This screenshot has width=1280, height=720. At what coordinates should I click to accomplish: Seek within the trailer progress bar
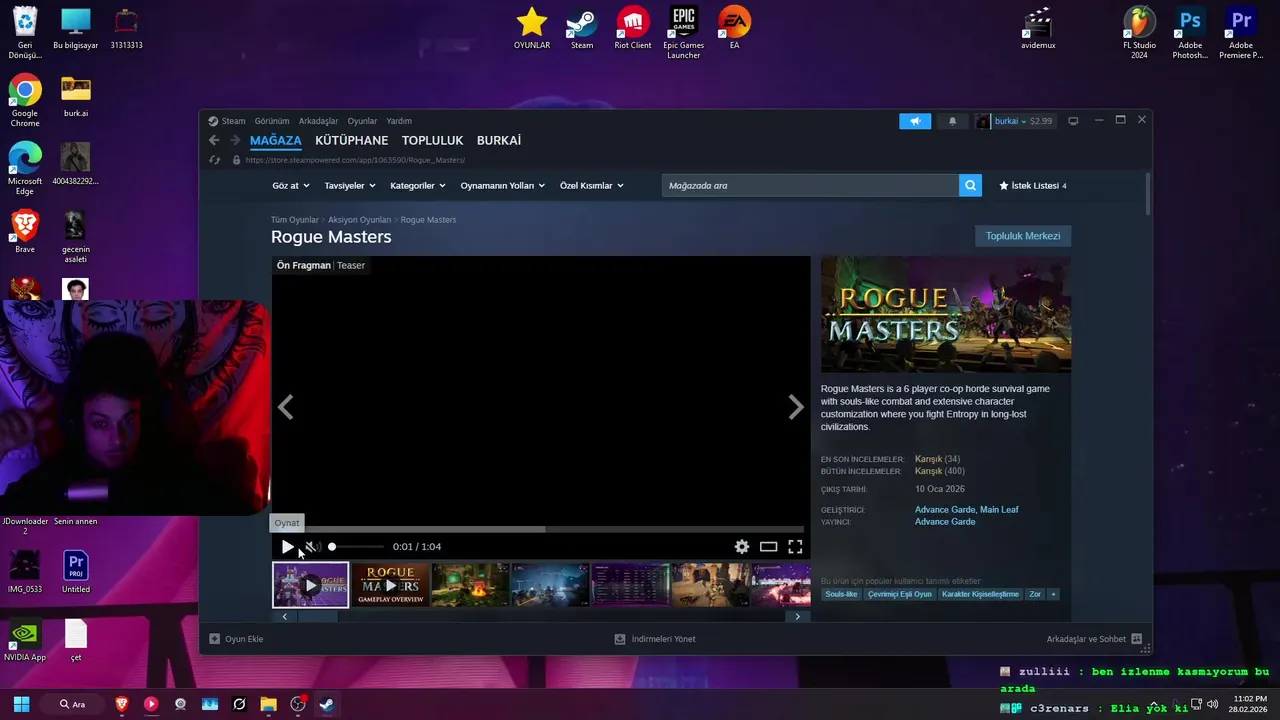541,529
